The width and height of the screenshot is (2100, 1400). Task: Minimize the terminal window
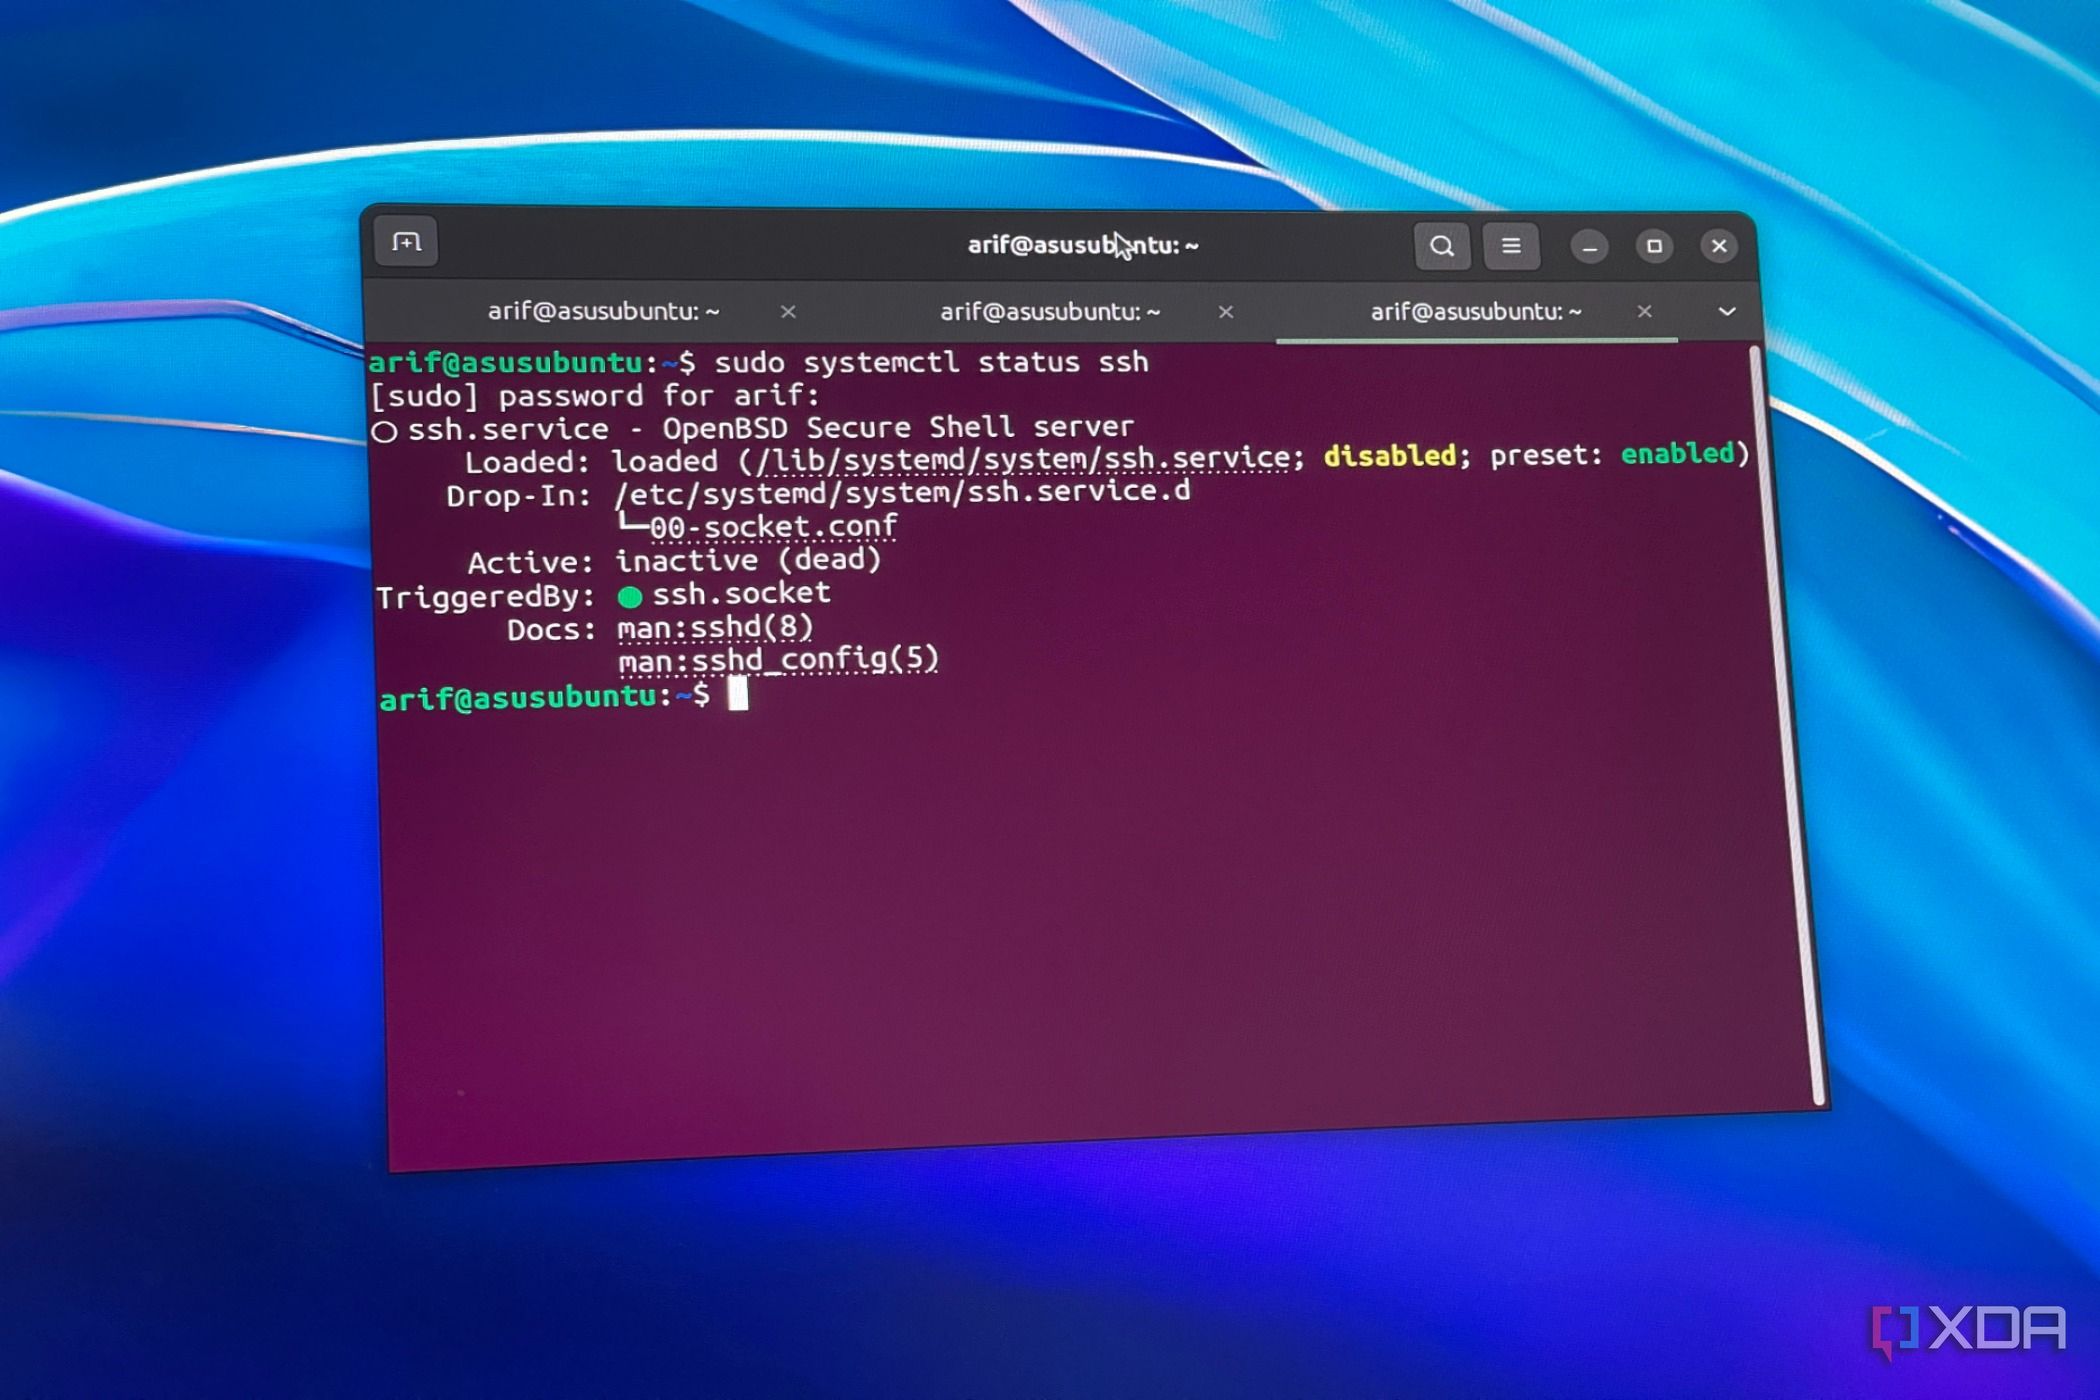click(1589, 247)
